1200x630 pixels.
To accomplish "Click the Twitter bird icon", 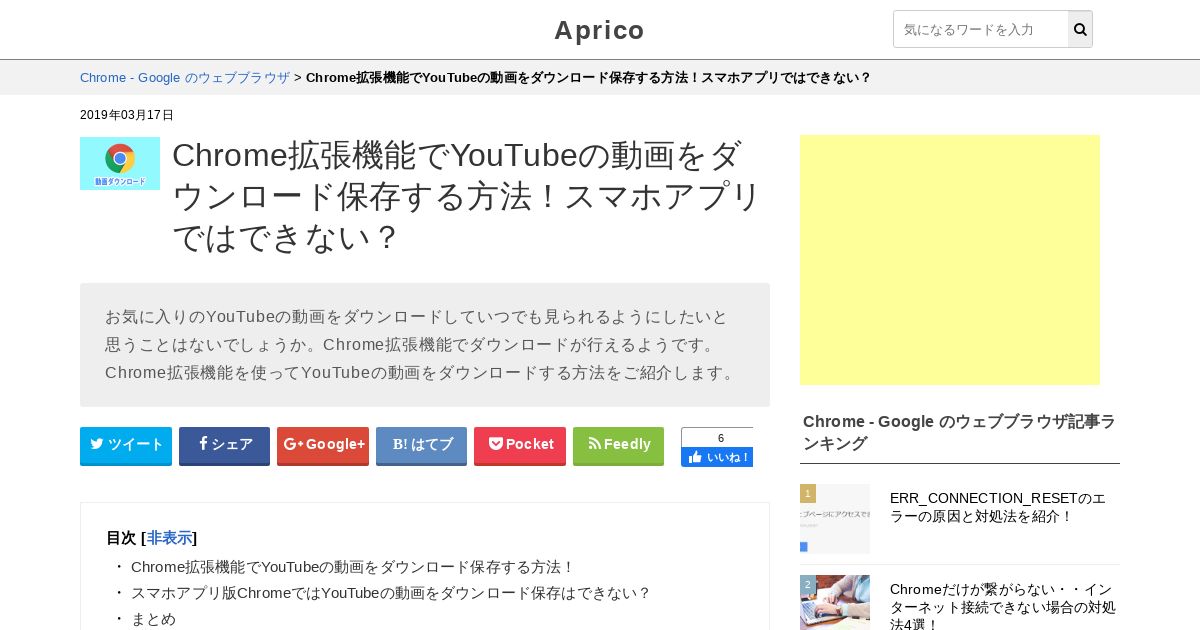I will pos(97,444).
